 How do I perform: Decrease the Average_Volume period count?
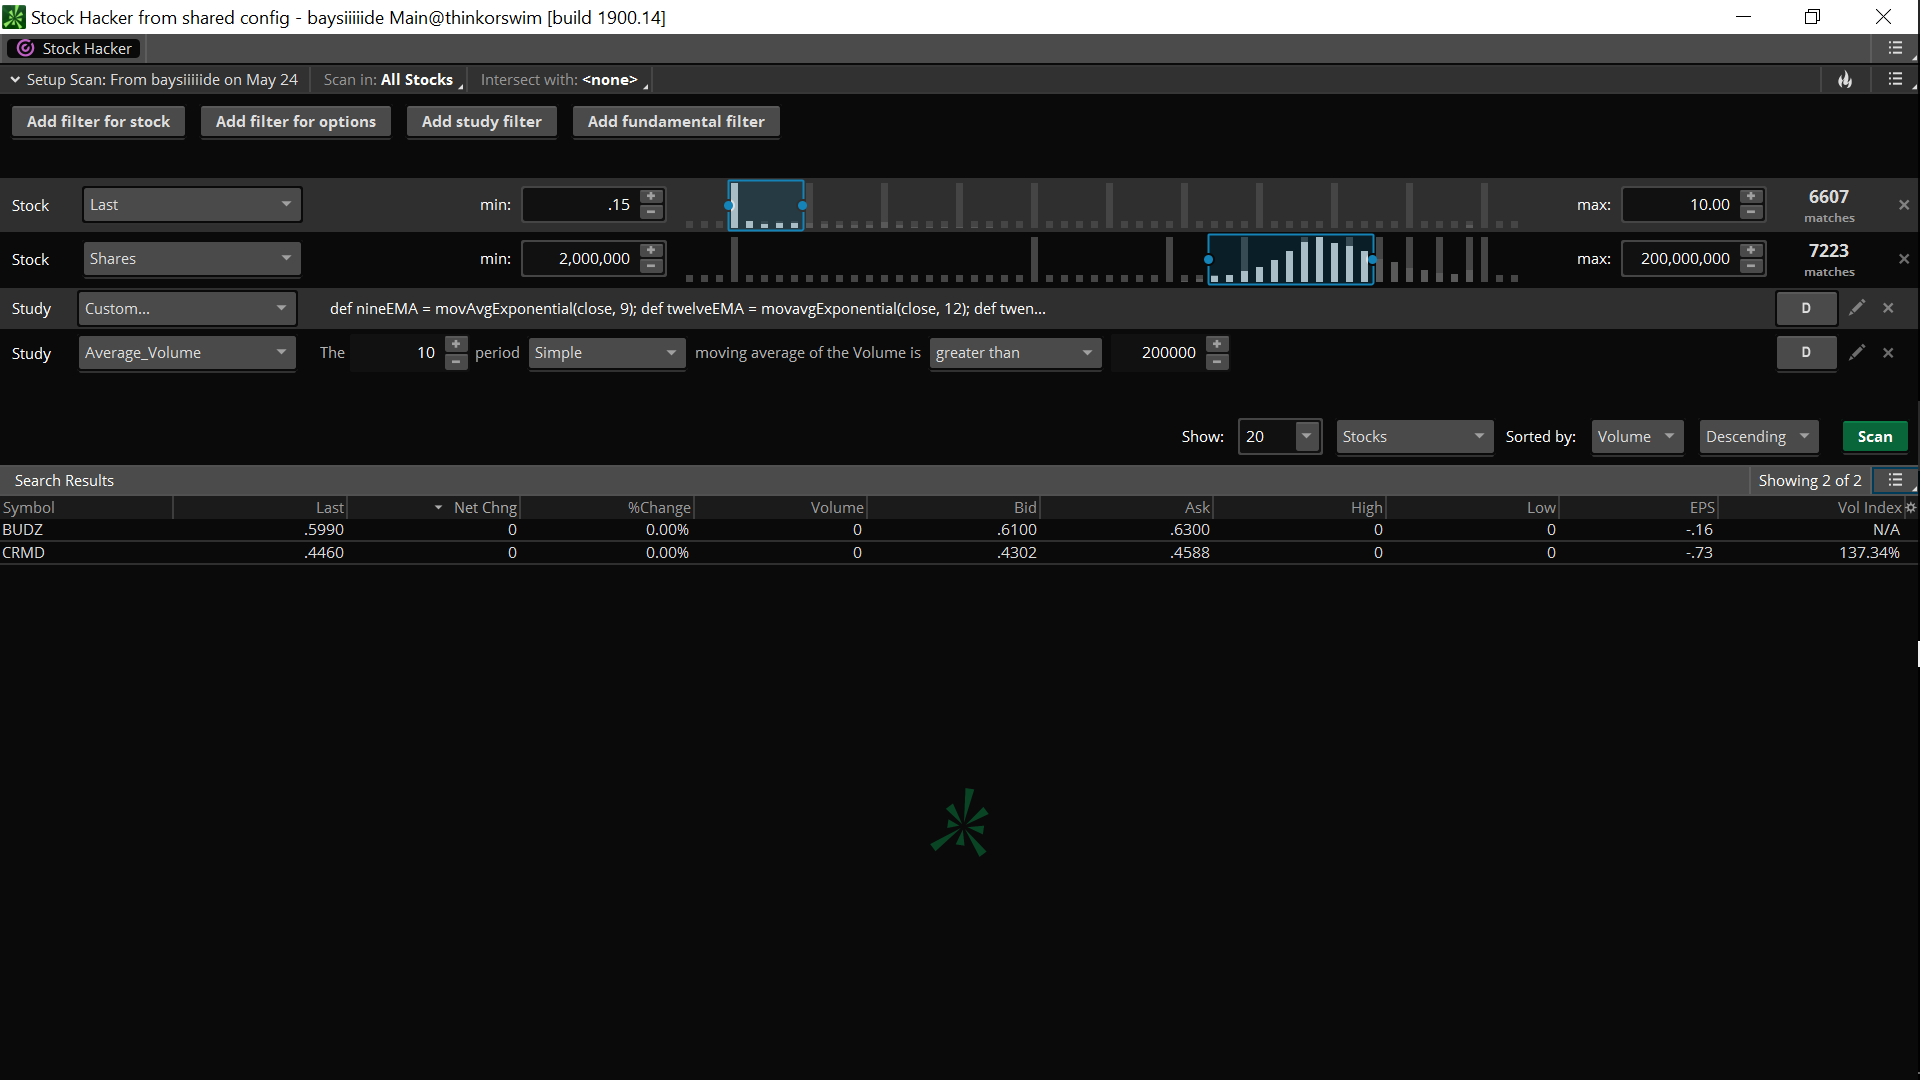click(456, 360)
